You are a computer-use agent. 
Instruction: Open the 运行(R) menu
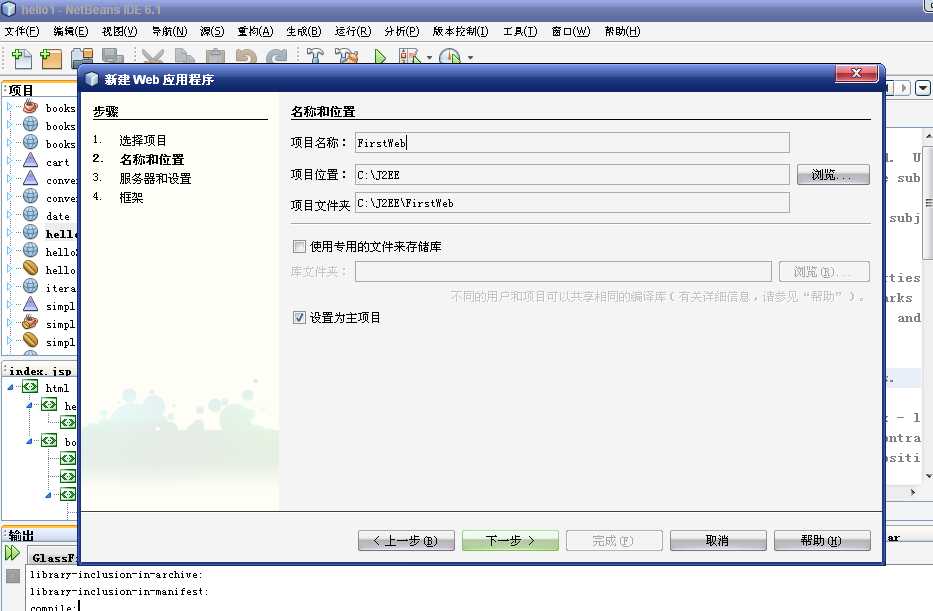pyautogui.click(x=353, y=31)
